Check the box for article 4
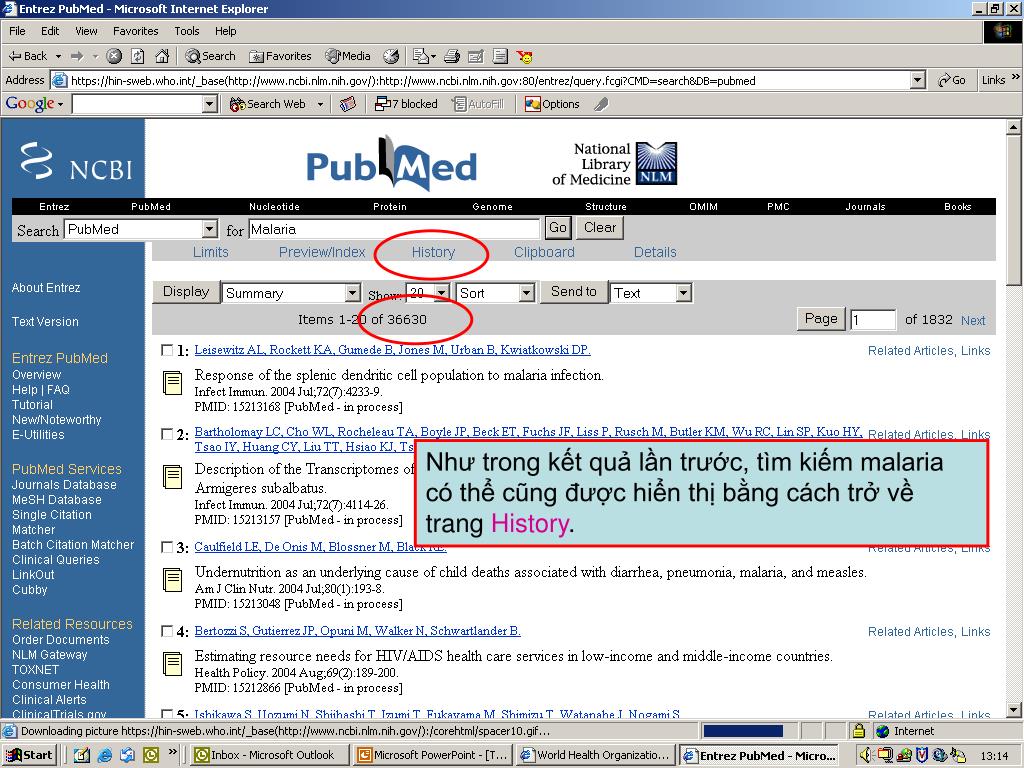 [167, 631]
